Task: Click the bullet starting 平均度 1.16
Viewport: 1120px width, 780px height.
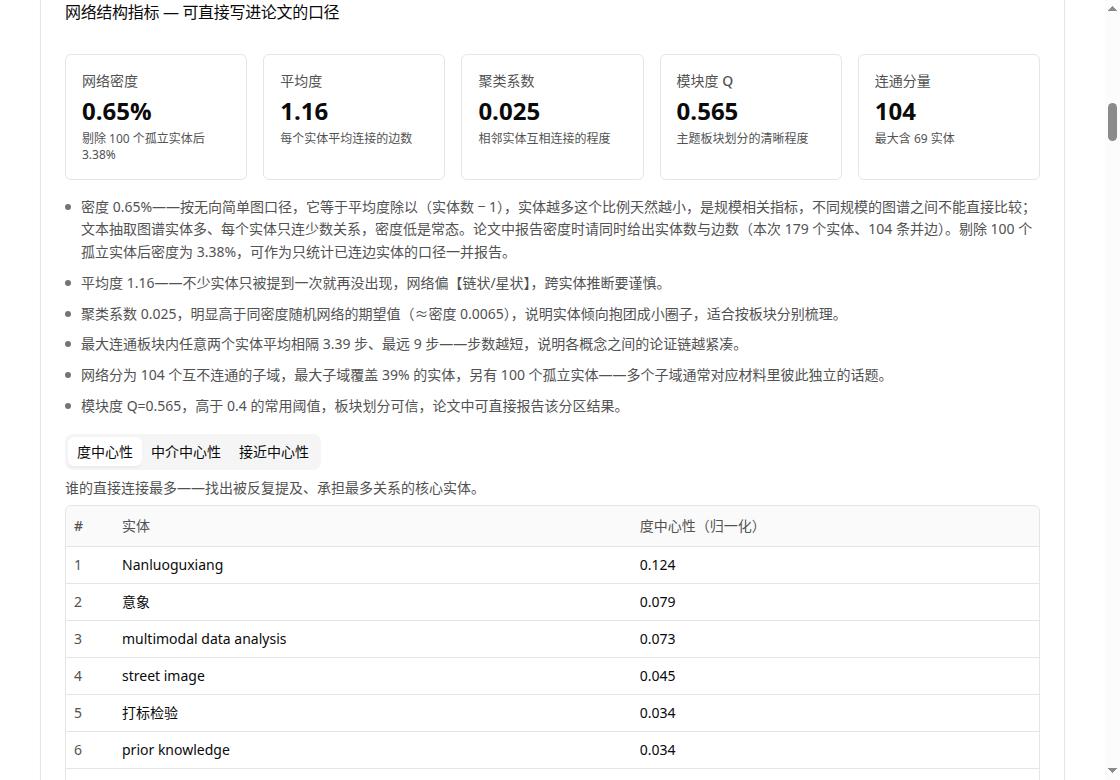Action: point(373,284)
